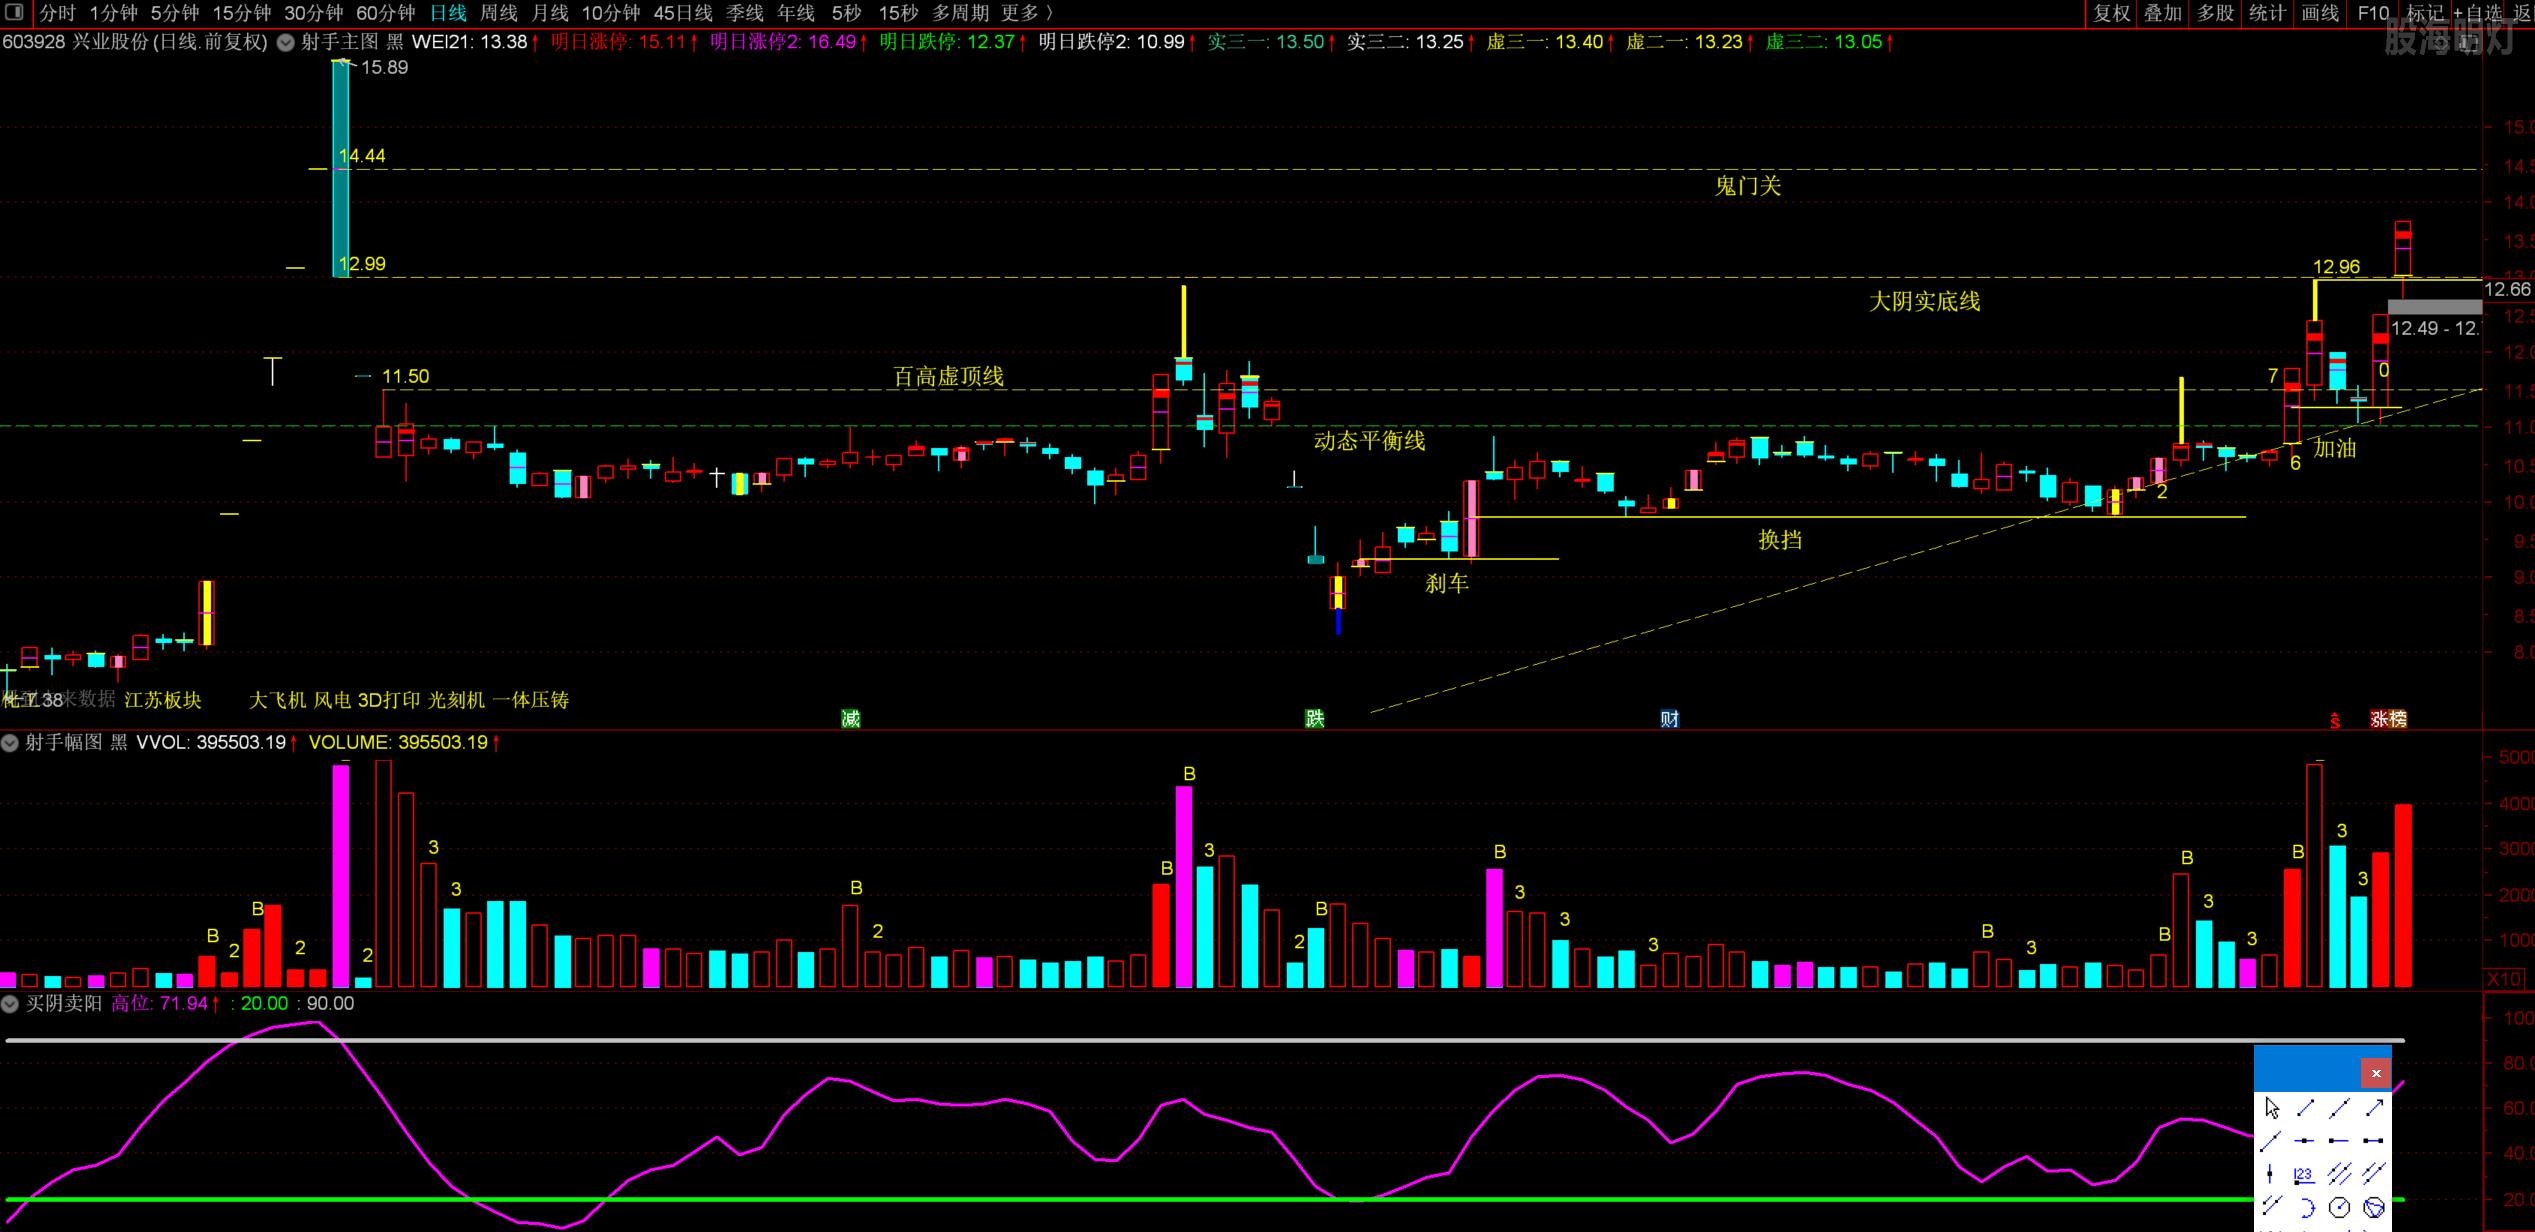Open F10 company info
This screenshot has width=2535, height=1232.
coord(2372,12)
